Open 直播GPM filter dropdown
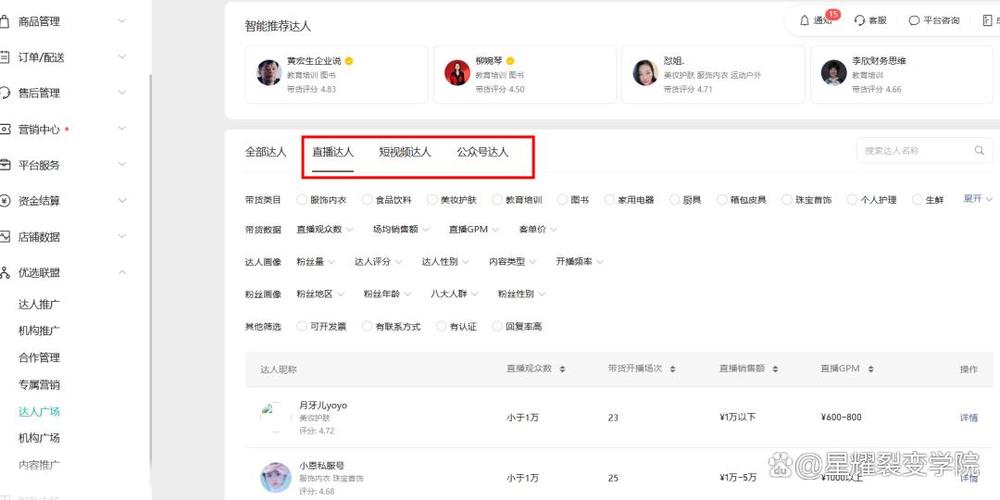This screenshot has height=500, width=1000. pyautogui.click(x=473, y=230)
